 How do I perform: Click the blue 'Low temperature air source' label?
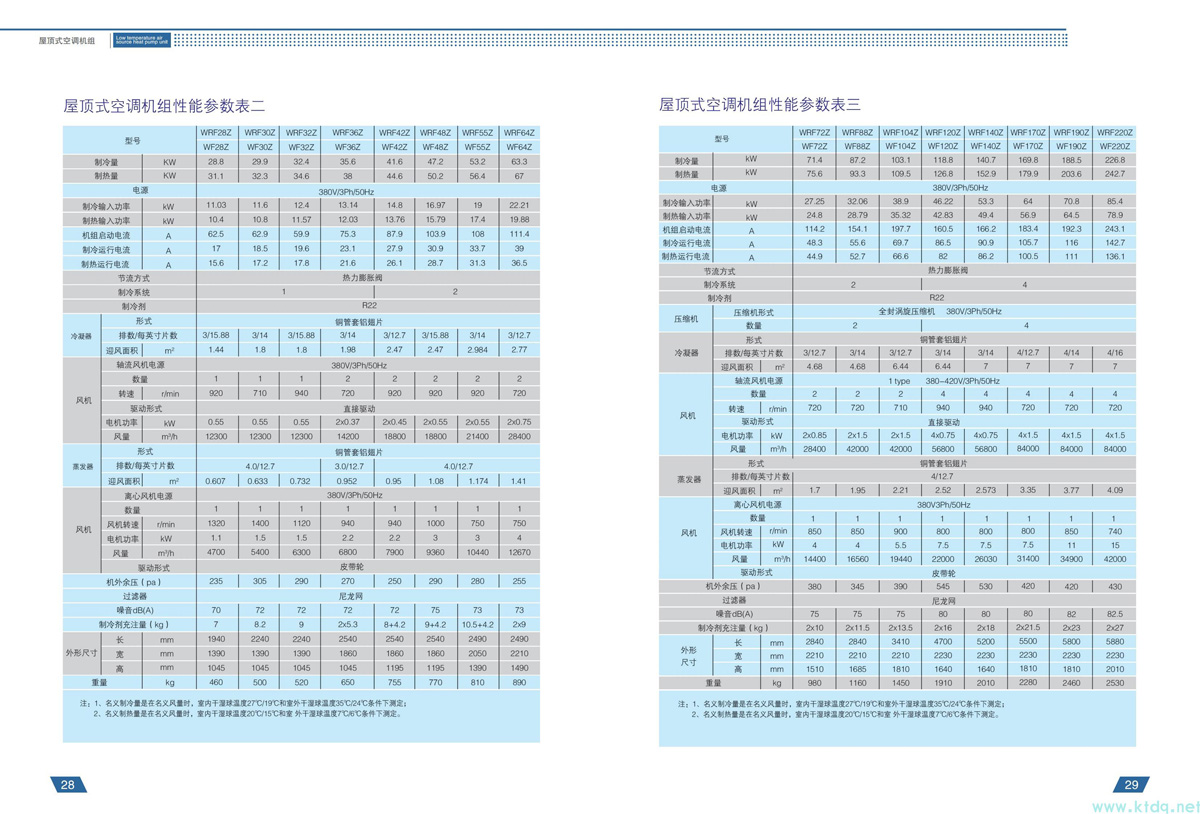pos(143,40)
